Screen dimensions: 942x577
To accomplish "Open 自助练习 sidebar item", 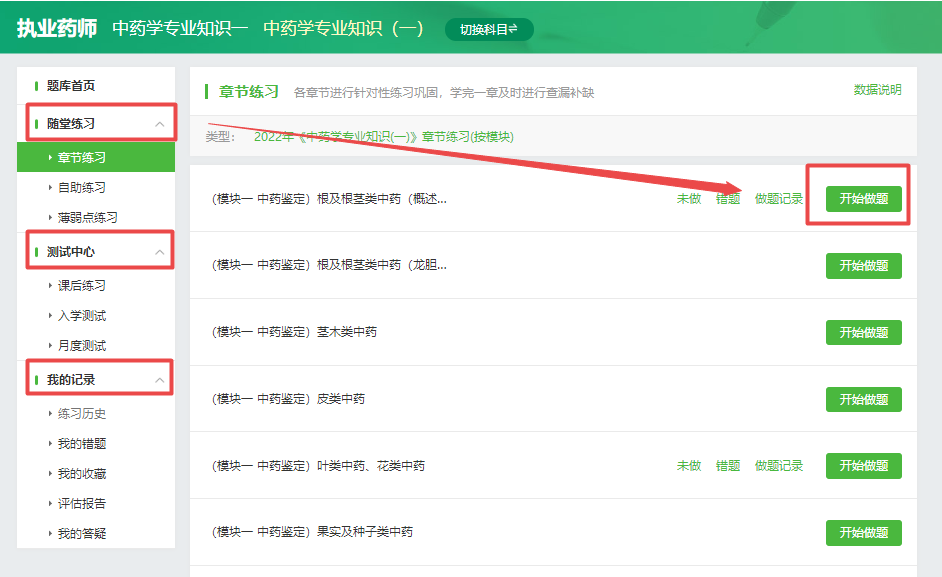I will (x=81, y=188).
